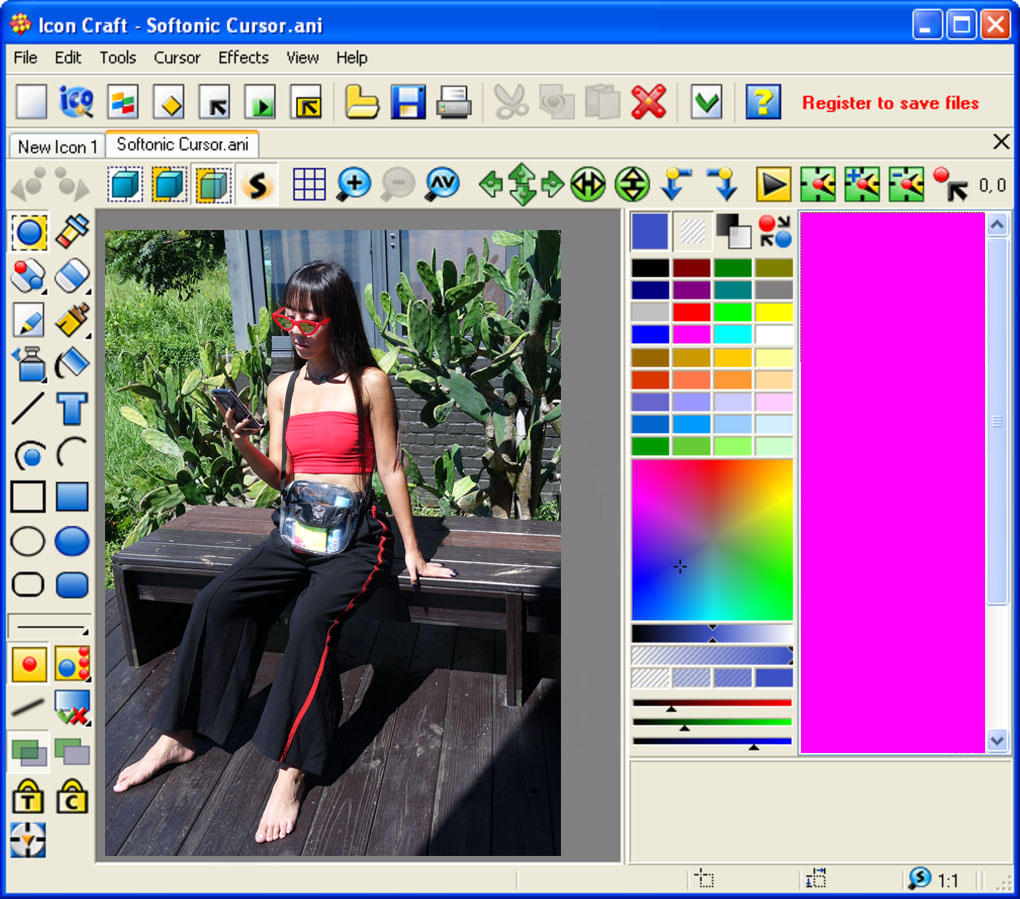Toggle the T padlock lock button
Screen dimensions: 1020x899
pyautogui.click(x=28, y=796)
